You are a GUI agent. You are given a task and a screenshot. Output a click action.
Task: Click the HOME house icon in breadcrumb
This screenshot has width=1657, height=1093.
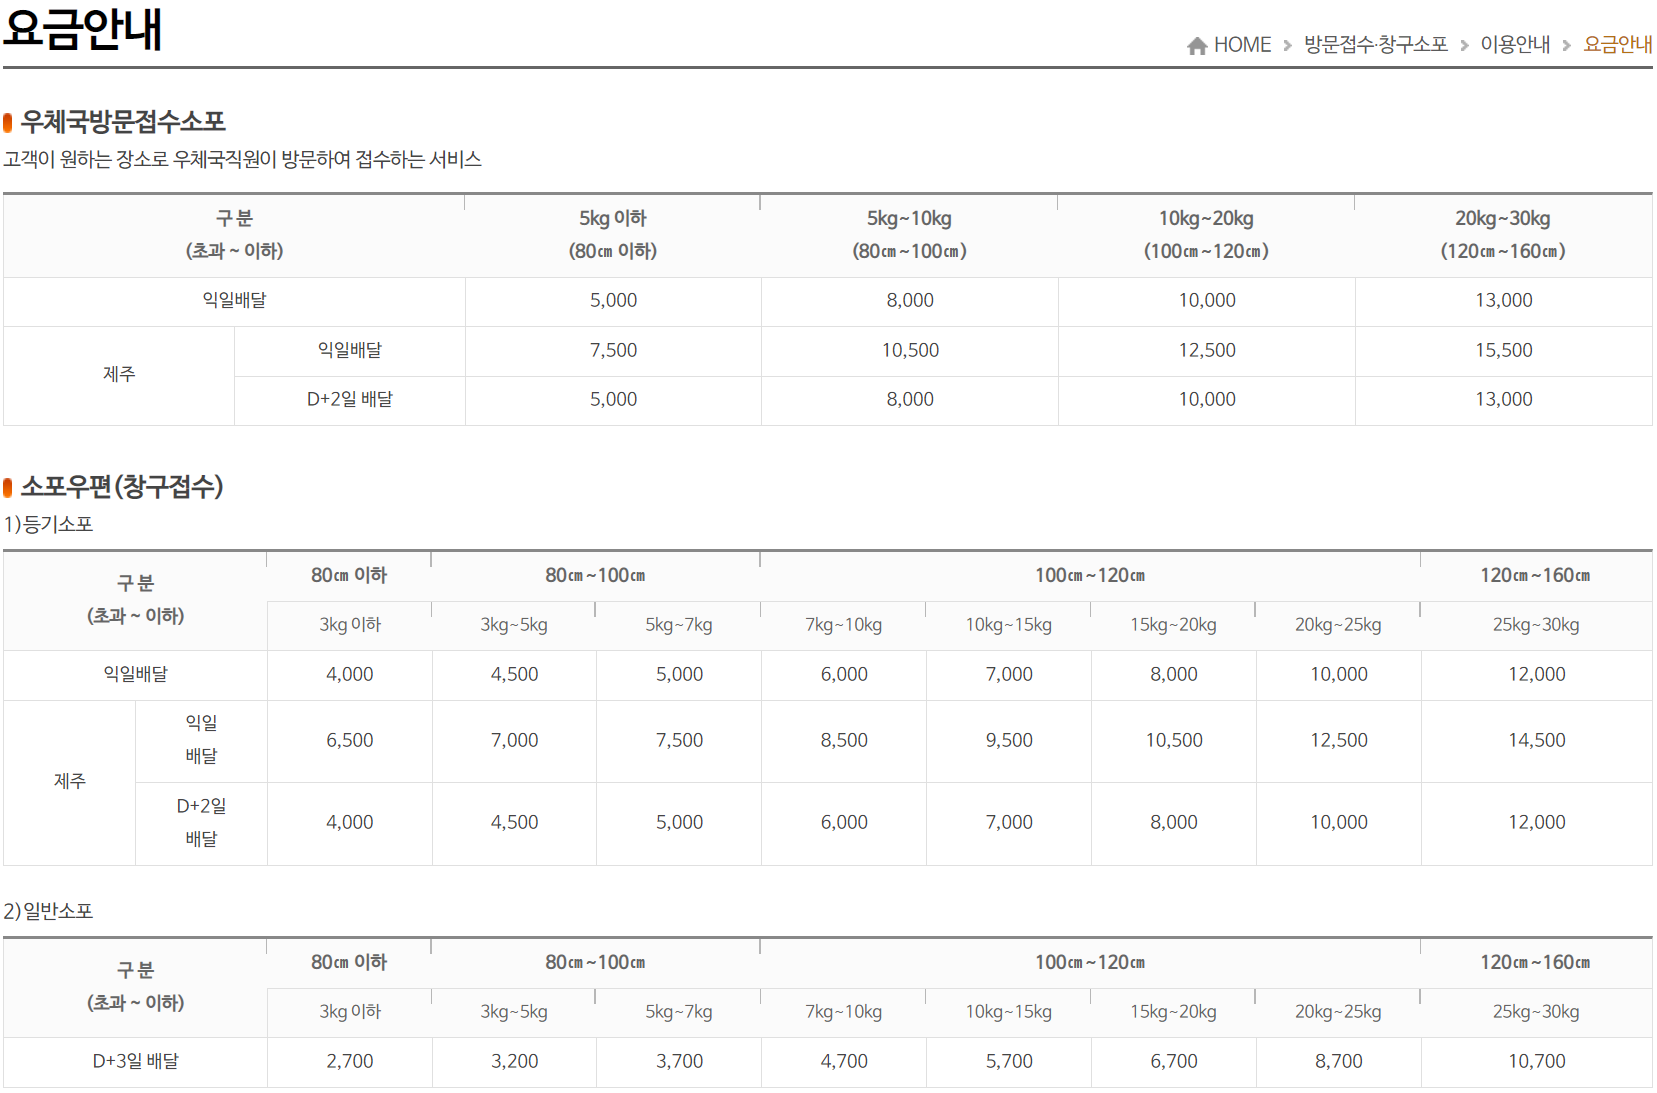pyautogui.click(x=1197, y=45)
